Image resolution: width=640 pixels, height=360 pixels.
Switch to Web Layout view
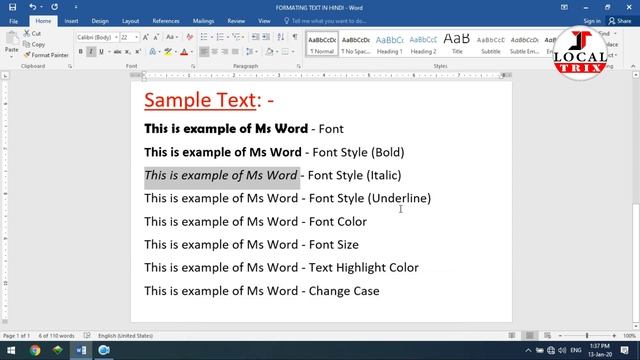(x=547, y=336)
